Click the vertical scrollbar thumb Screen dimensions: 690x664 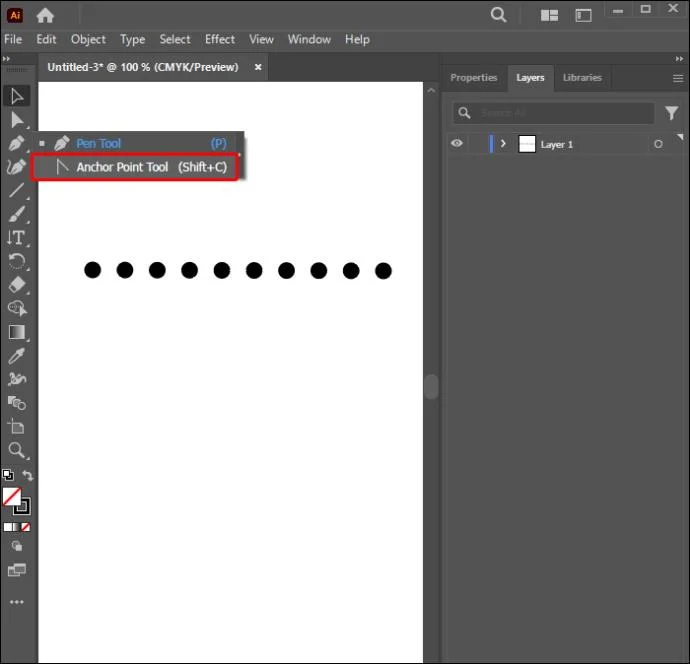[x=432, y=386]
